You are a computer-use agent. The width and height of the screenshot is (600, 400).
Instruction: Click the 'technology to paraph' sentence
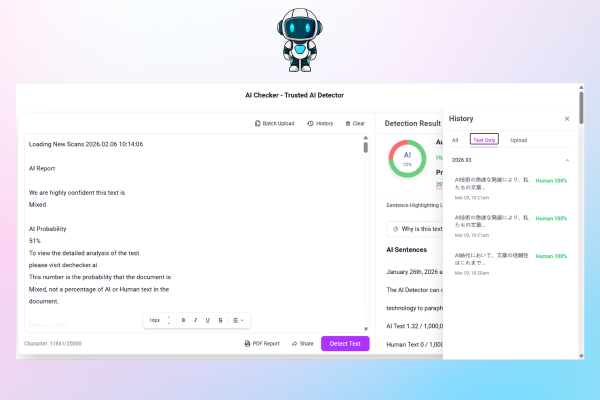point(414,308)
